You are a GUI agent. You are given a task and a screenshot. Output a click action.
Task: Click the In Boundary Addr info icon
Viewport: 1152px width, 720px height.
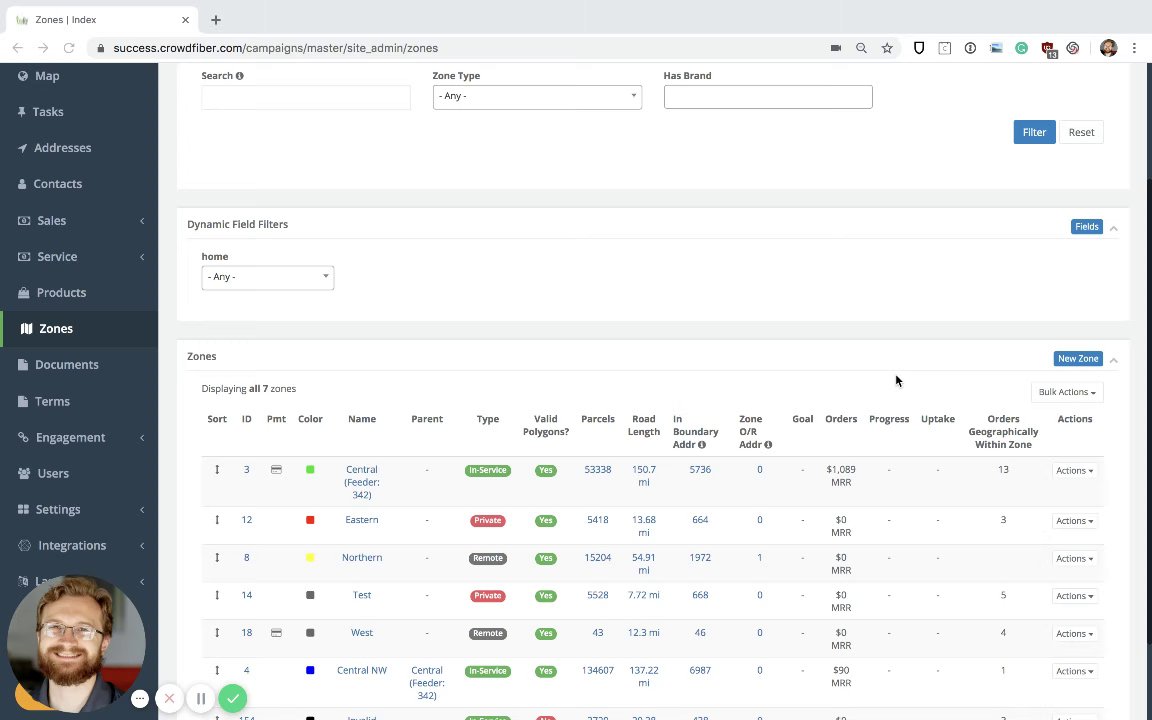click(702, 444)
